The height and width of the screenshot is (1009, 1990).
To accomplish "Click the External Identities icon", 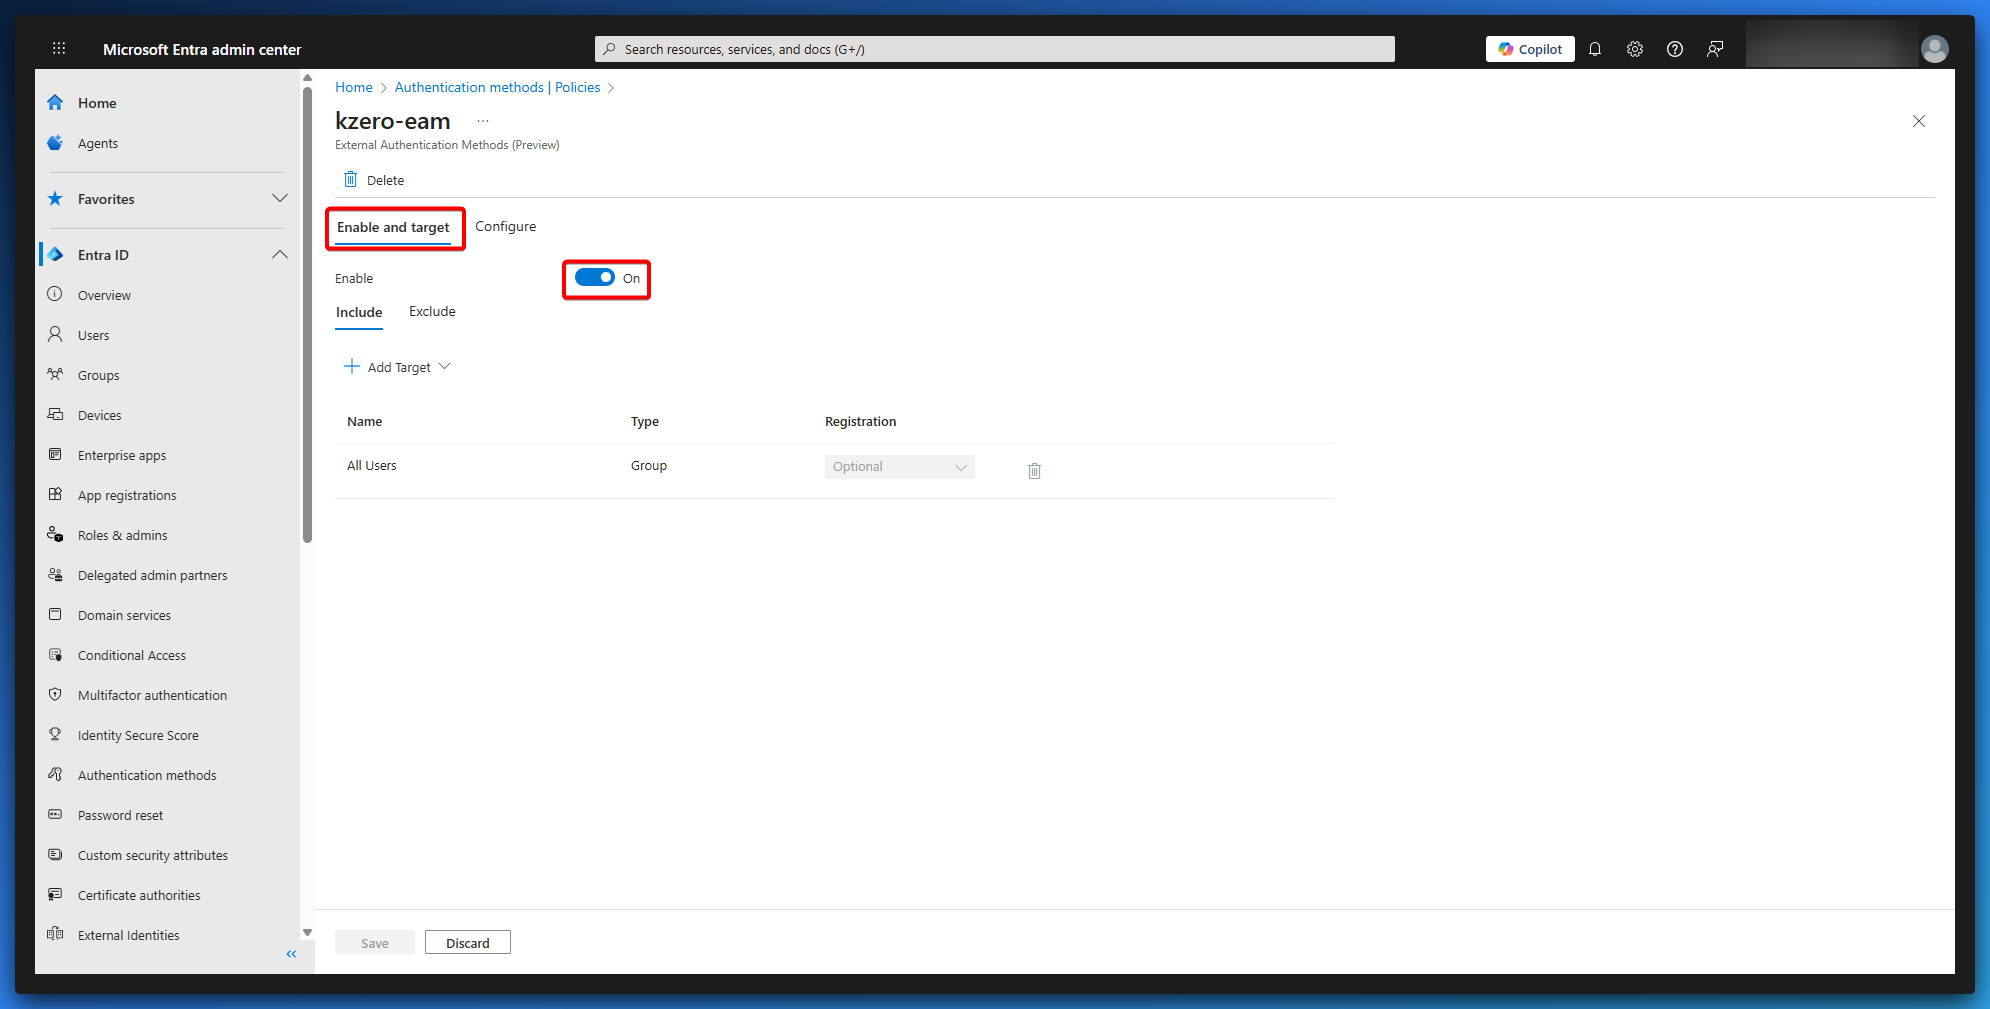I will [55, 934].
